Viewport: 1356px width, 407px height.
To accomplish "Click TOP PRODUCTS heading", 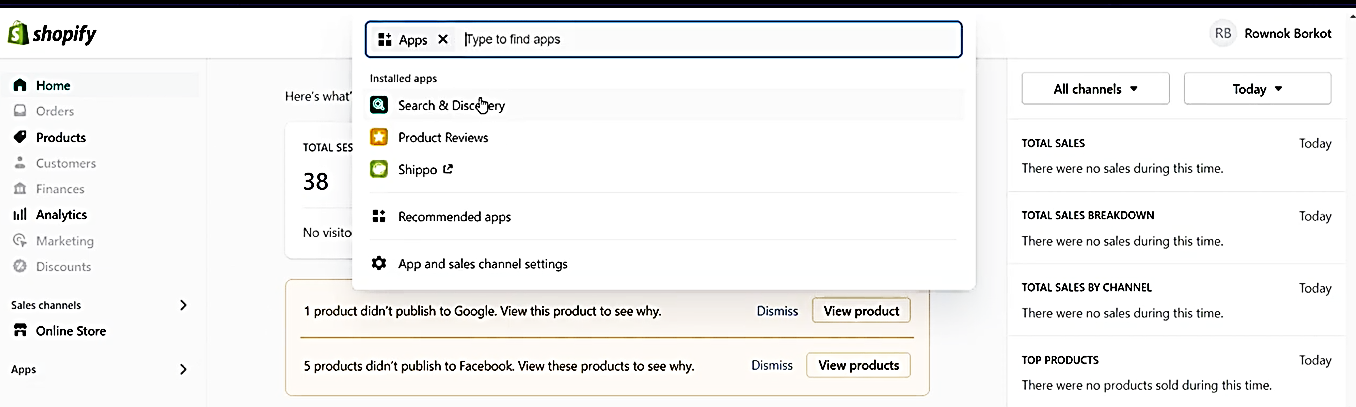I will [1060, 360].
